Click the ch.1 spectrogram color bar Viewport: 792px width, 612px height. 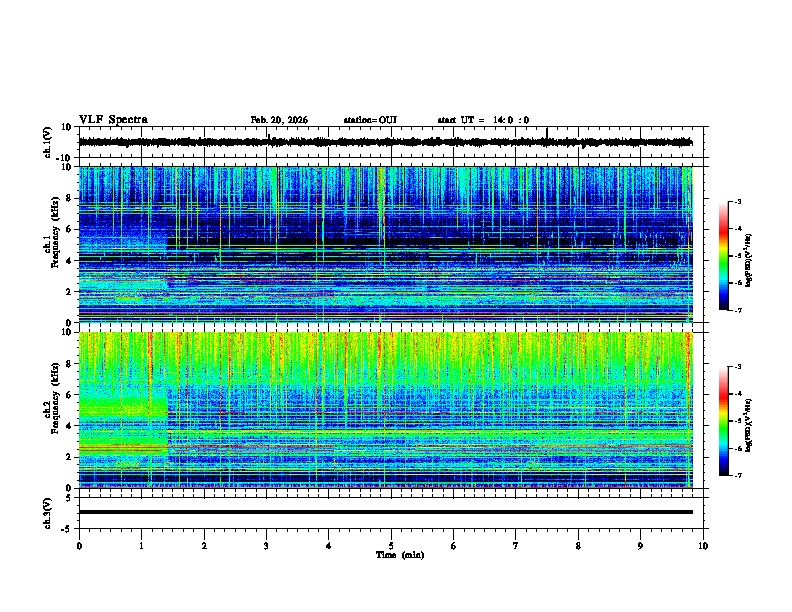724,256
